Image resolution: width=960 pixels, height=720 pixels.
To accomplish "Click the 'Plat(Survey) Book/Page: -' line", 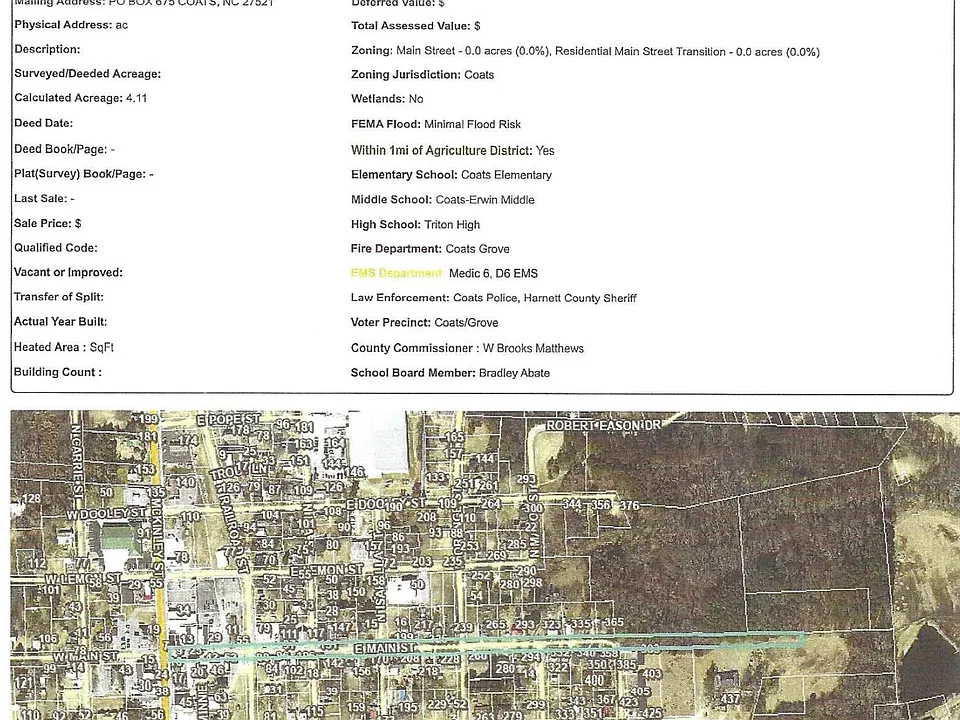I will click(x=84, y=174).
